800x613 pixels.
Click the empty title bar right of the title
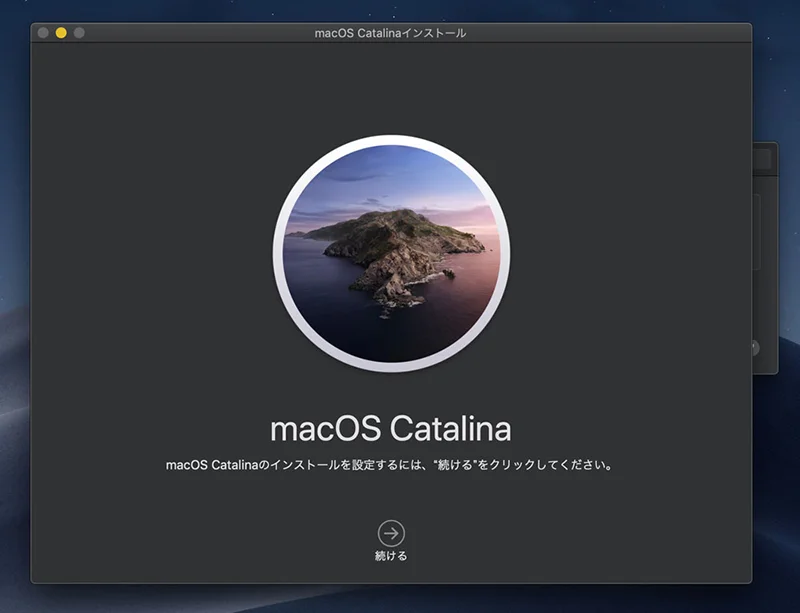coord(620,33)
